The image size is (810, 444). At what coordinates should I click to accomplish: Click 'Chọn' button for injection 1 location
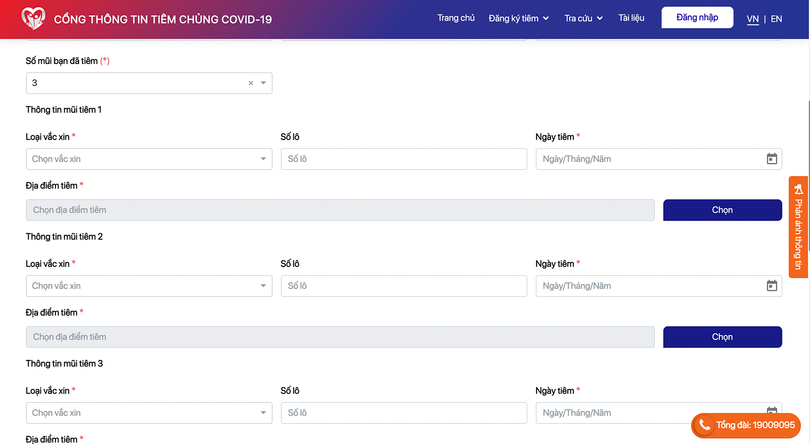tap(722, 210)
